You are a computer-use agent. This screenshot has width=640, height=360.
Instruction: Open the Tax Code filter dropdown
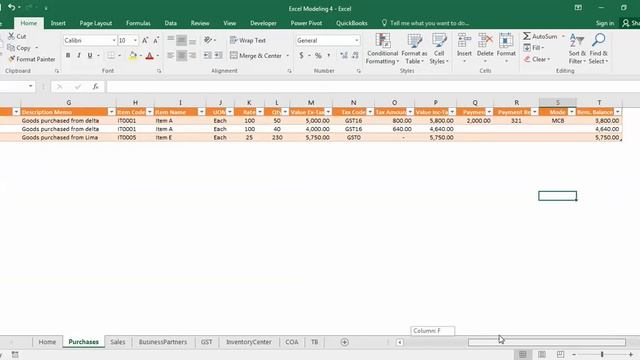370,112
